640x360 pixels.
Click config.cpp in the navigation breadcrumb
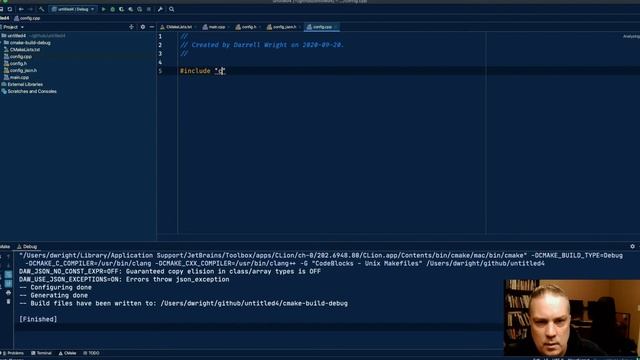click(x=27, y=18)
